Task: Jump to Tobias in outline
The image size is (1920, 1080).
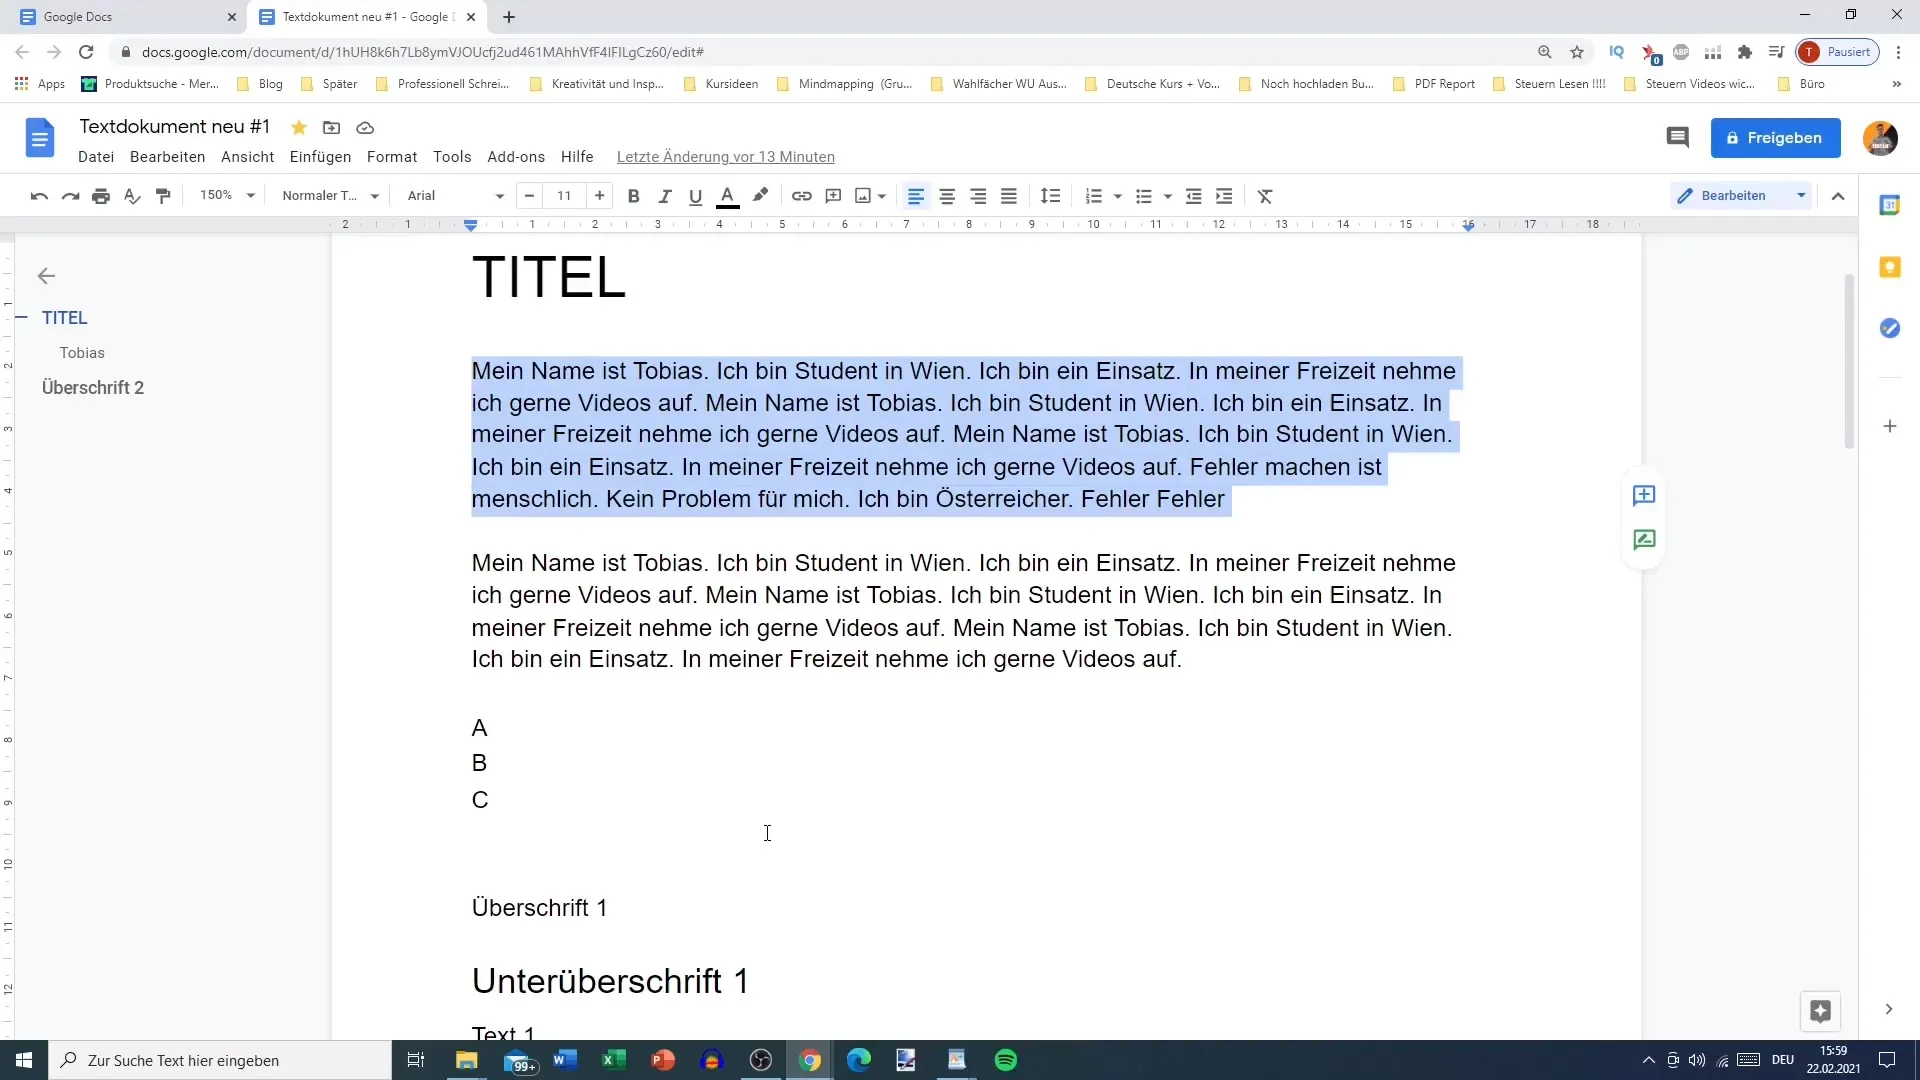Action: point(82,353)
